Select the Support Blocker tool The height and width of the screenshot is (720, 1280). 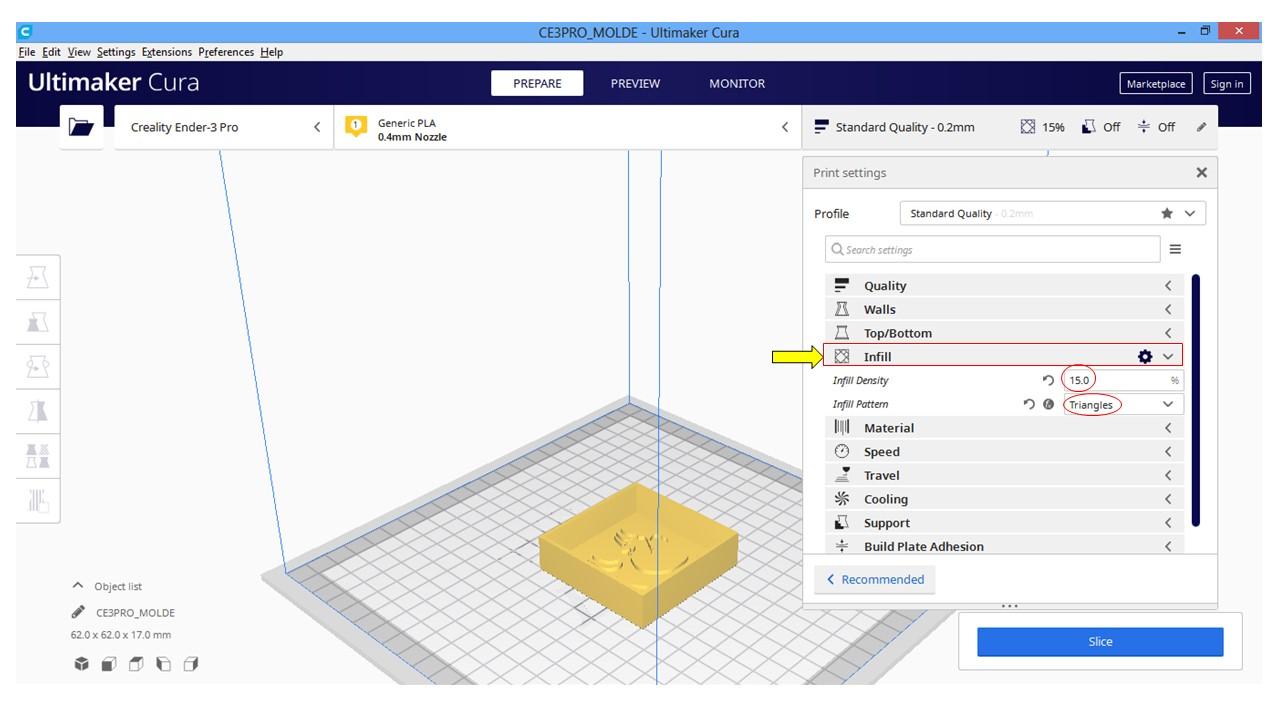(38, 501)
